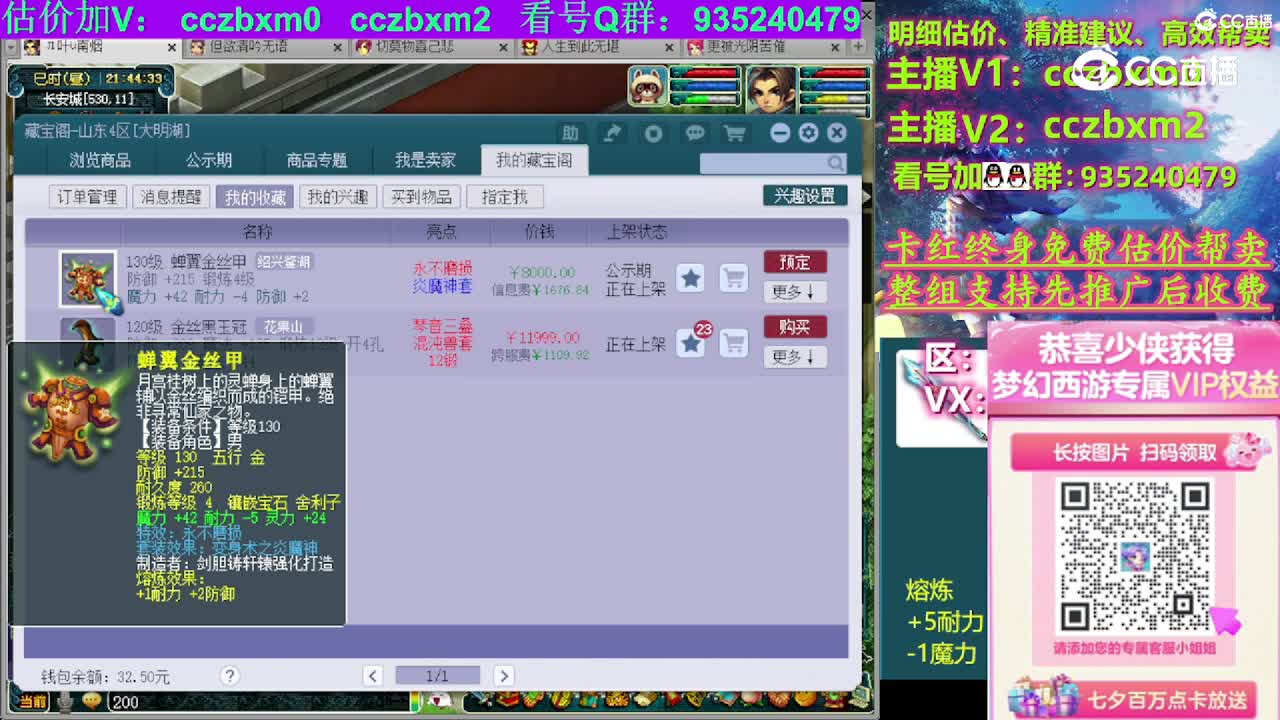The height and width of the screenshot is (720, 1280).
Task: Switch to game tab 但欲清吟无语
Action: coord(264,46)
